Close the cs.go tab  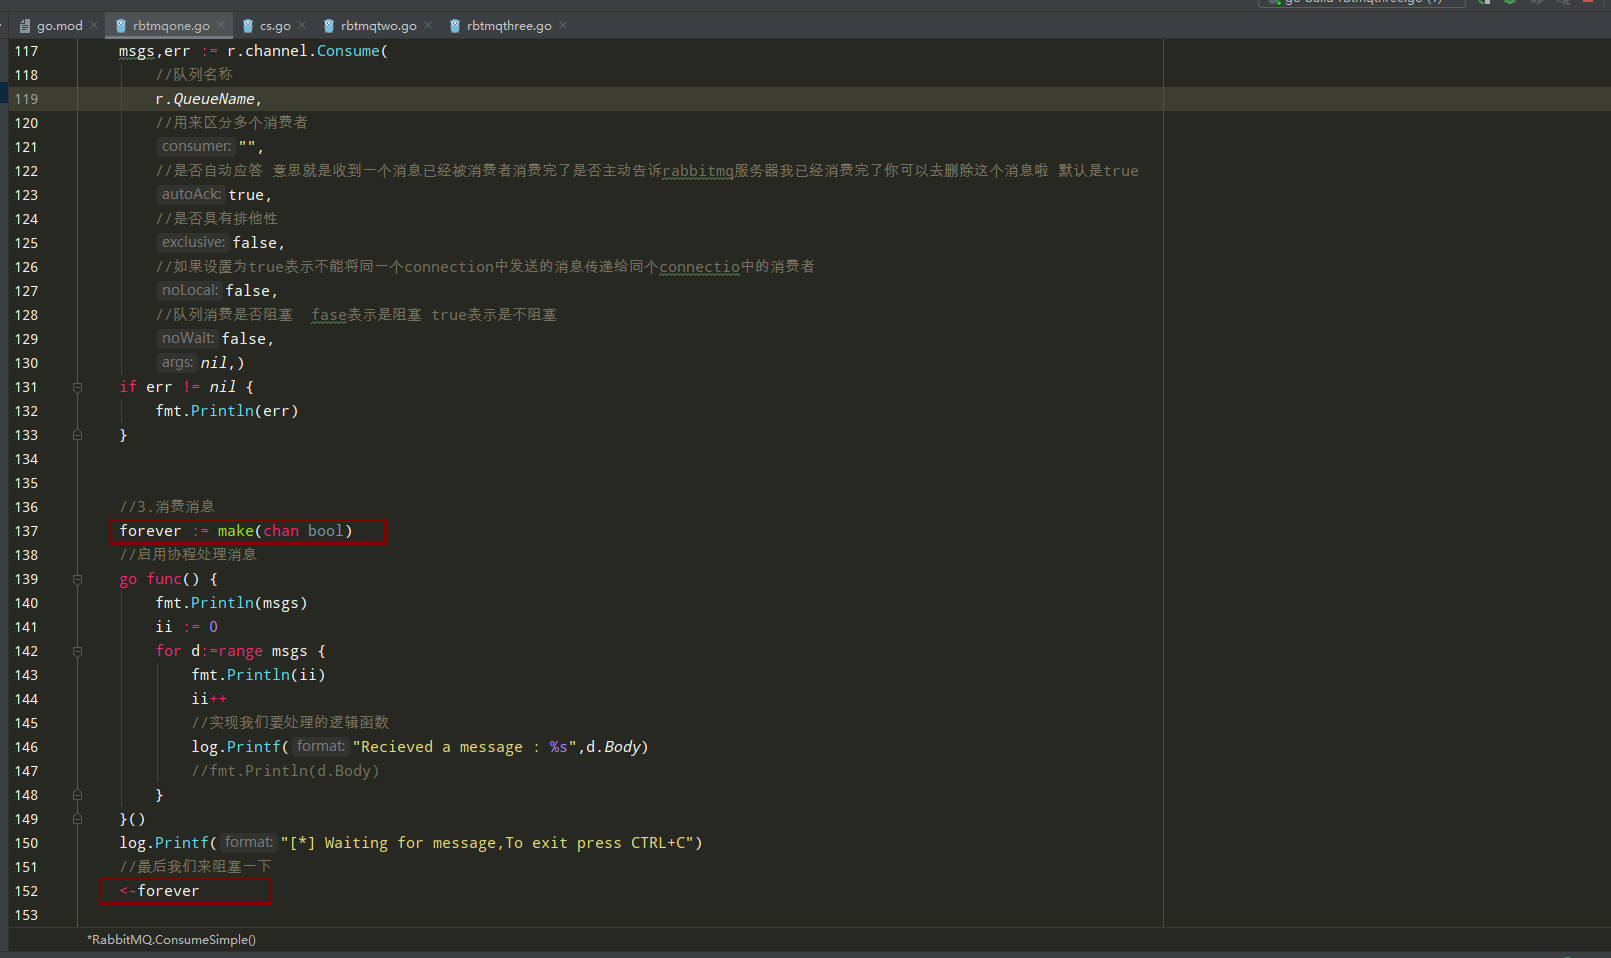point(302,25)
